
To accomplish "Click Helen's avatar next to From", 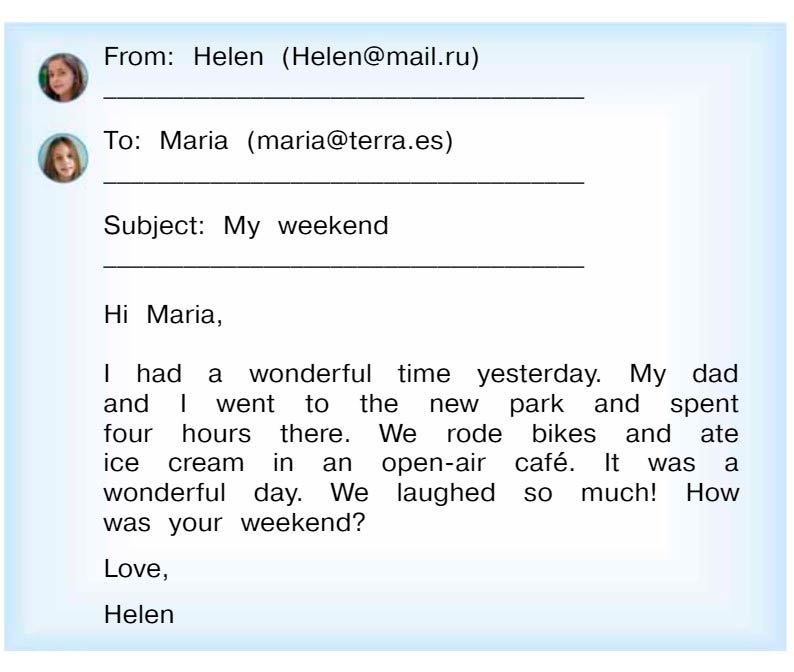I will tap(63, 78).
